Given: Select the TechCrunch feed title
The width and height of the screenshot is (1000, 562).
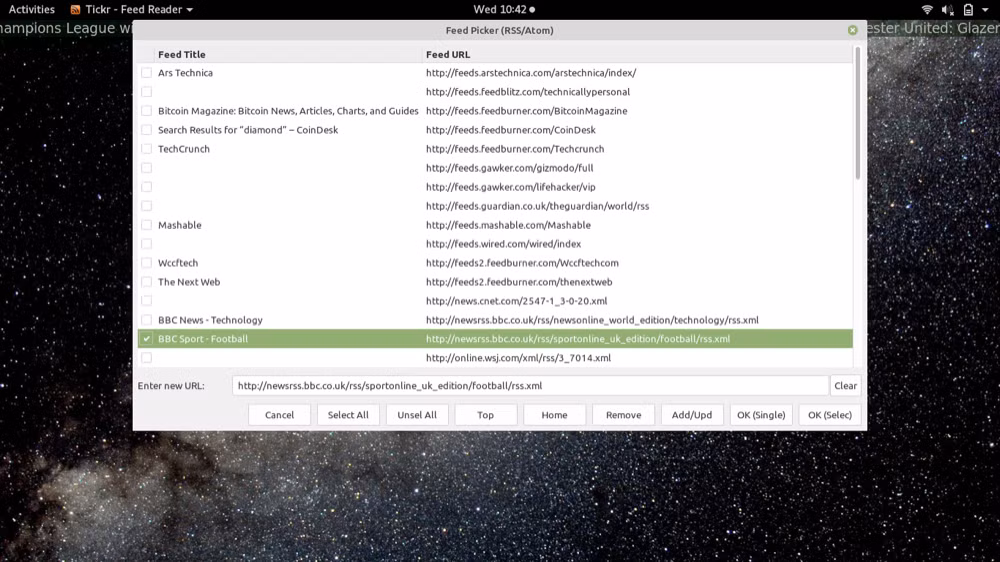Looking at the screenshot, I should (184, 149).
